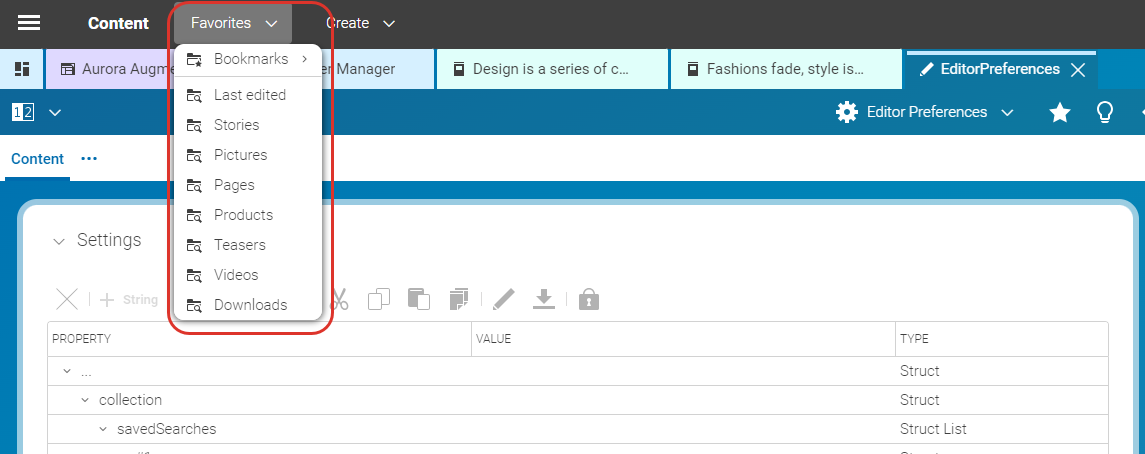Sort by the PROPERTY column header
This screenshot has height=454, width=1145.
259,339
